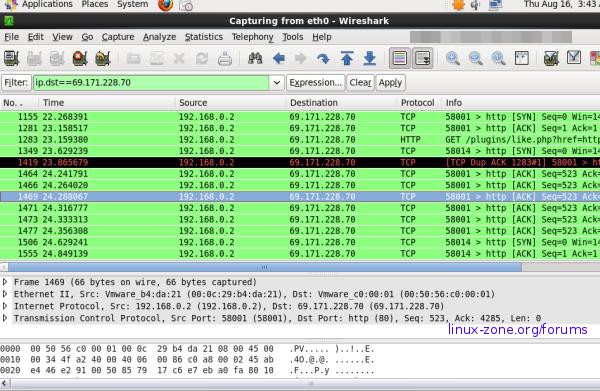Screen dimensions: 600x391
Task: Open the Telephony menu
Action: 253,37
